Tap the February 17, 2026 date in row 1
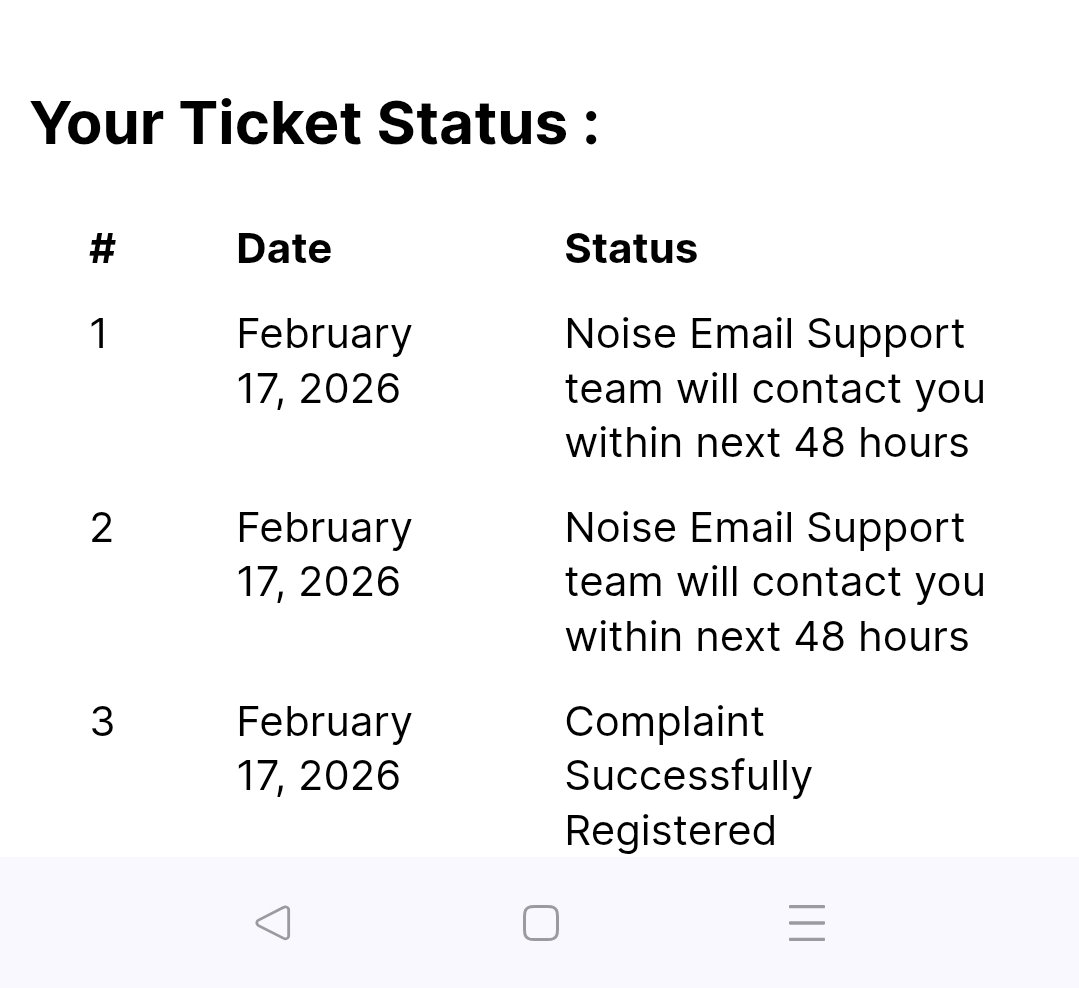 coord(323,361)
